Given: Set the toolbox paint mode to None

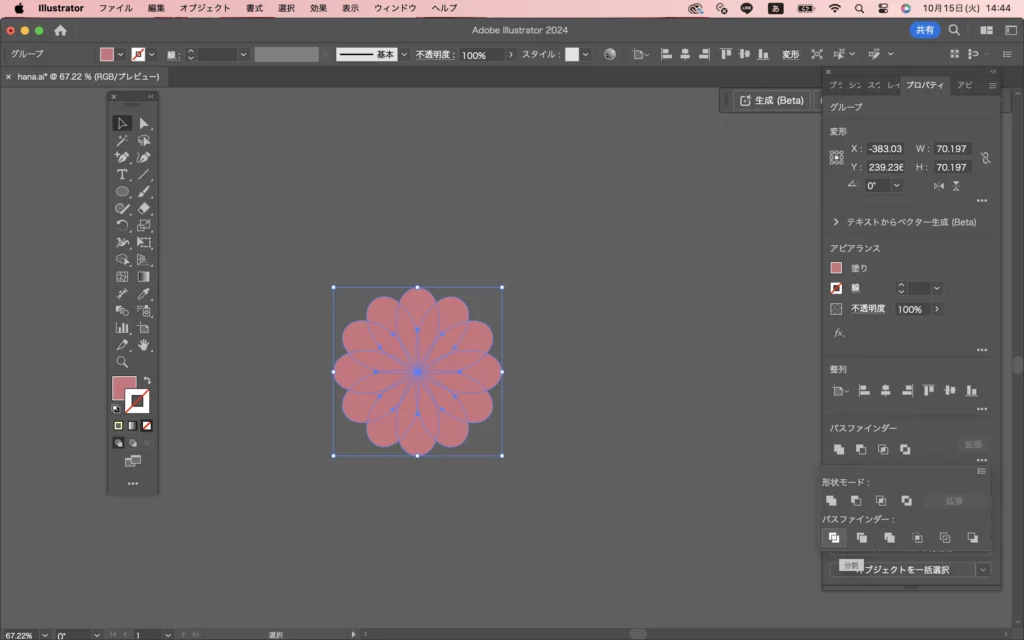Looking at the screenshot, I should point(147,426).
